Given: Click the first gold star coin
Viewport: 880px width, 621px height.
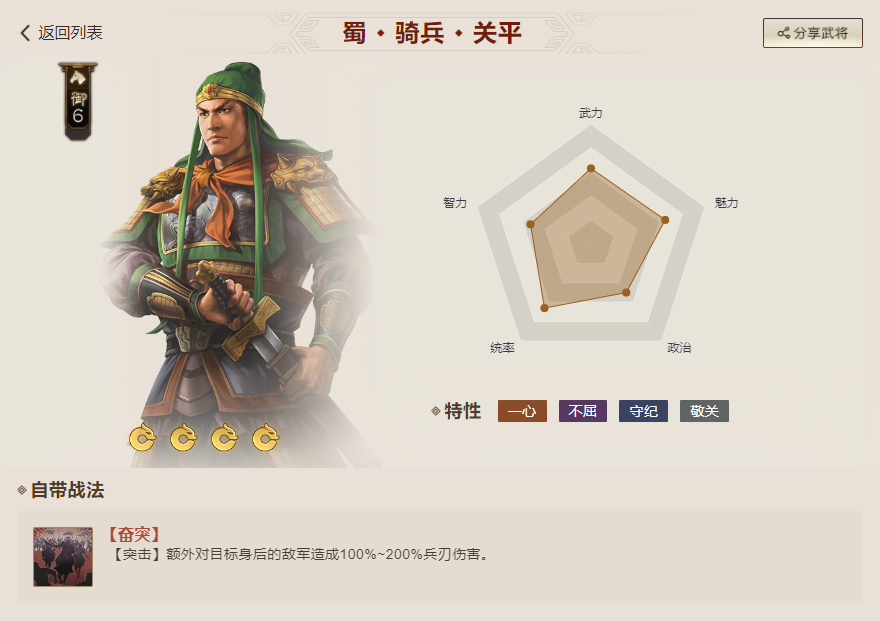Looking at the screenshot, I should click(x=142, y=437).
